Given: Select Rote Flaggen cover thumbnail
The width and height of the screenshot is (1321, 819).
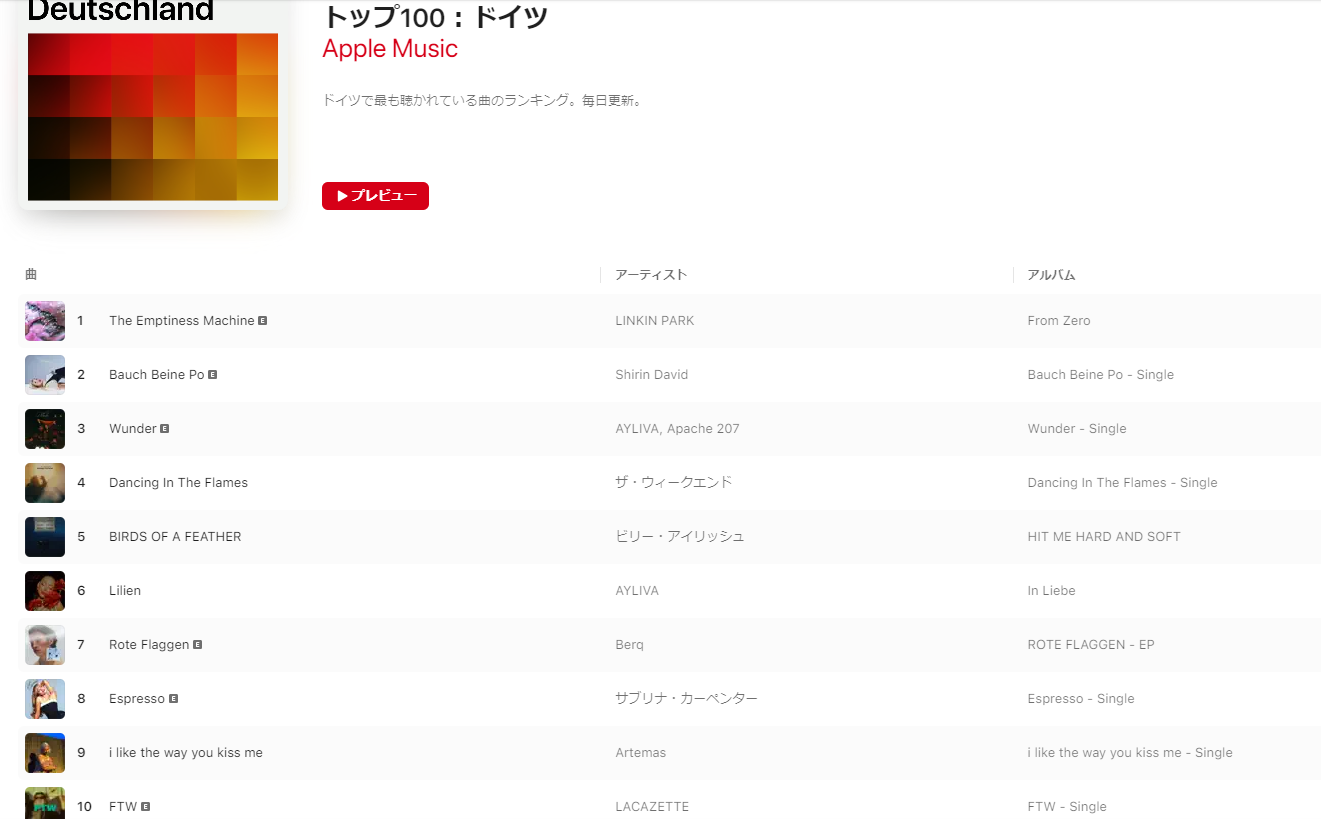Looking at the screenshot, I should [45, 645].
